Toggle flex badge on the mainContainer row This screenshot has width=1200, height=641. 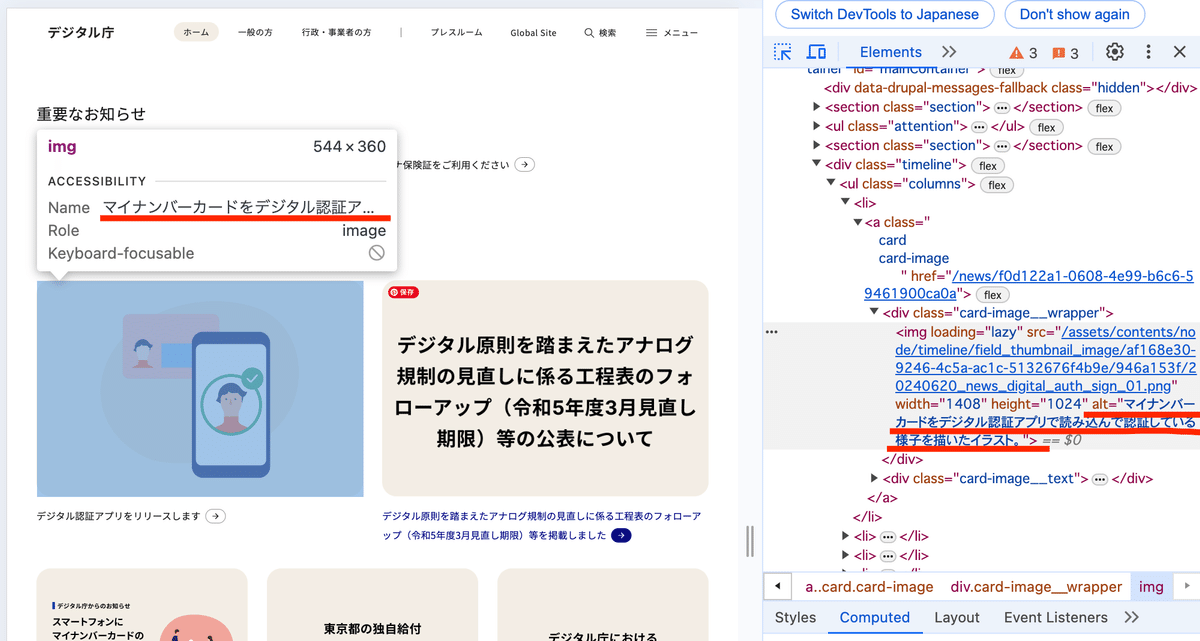click(x=1007, y=70)
